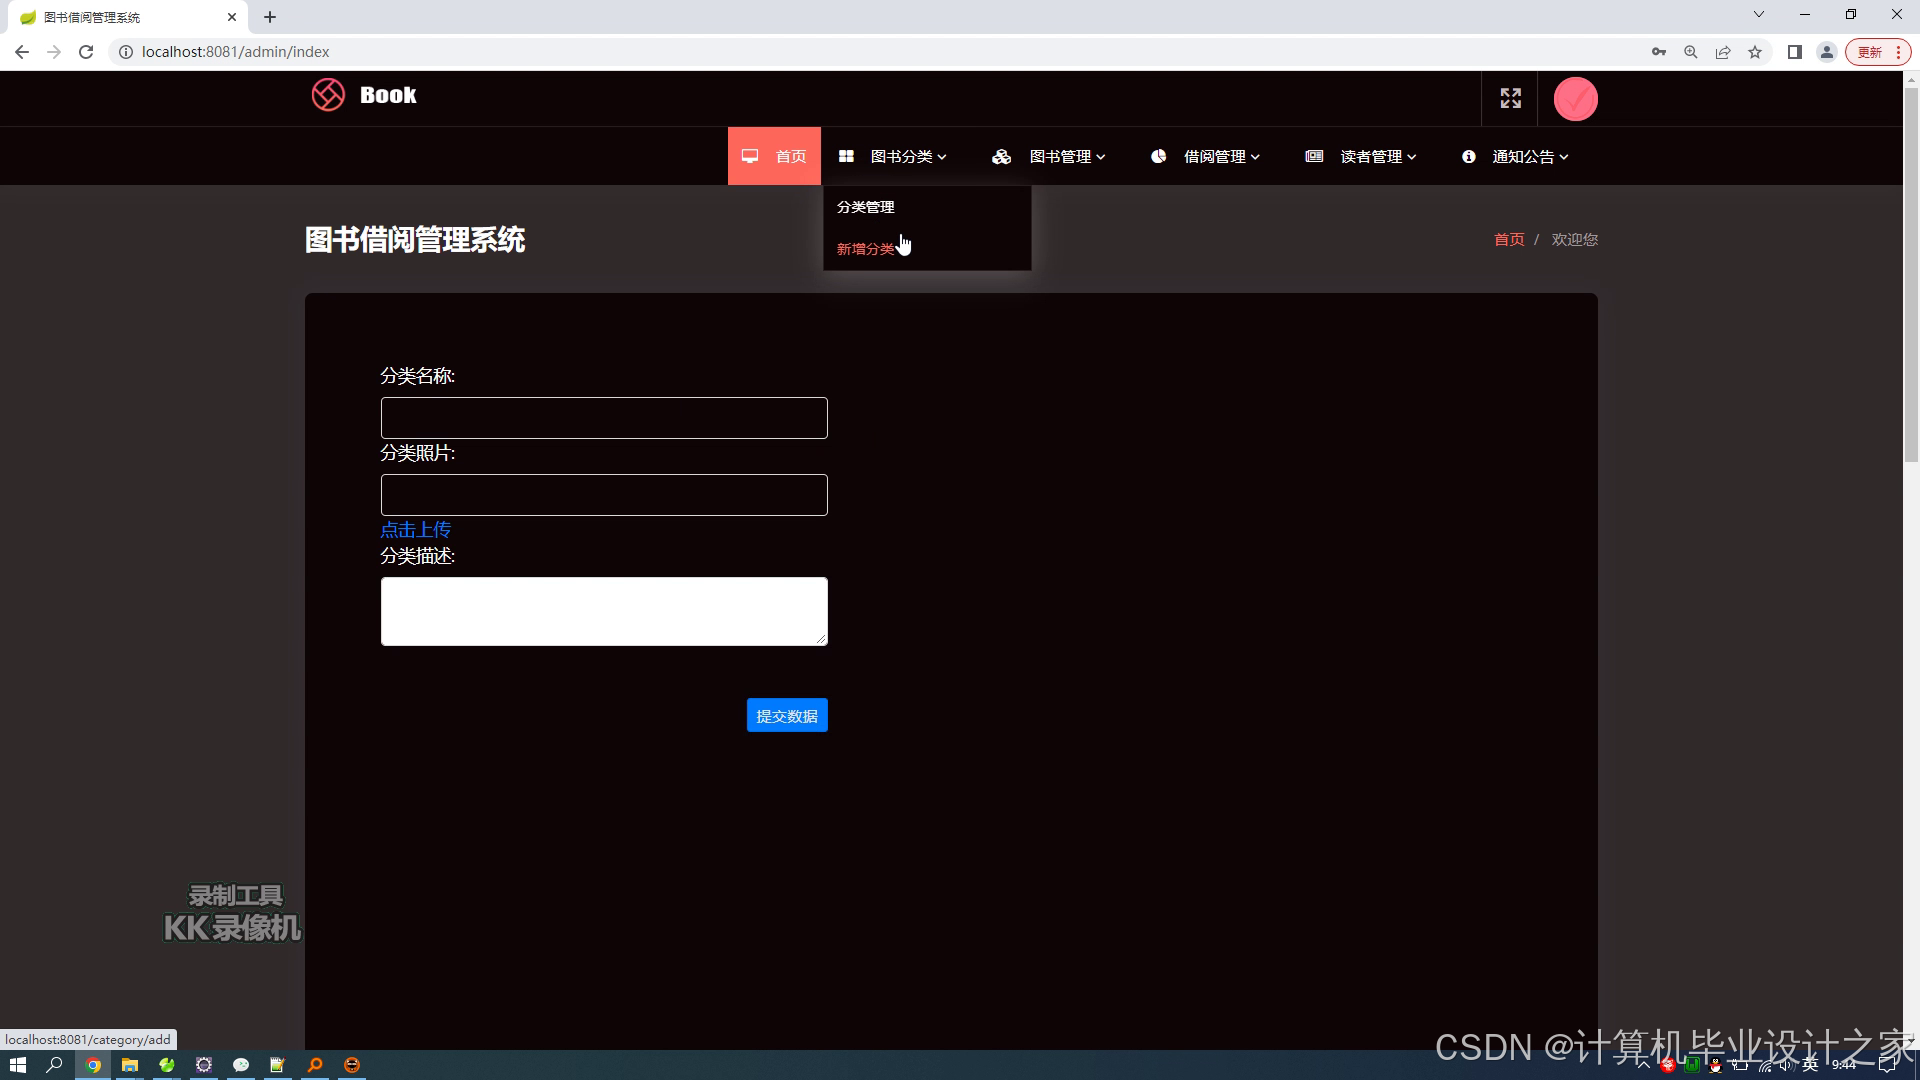Click the 提交数据 submit button
Image resolution: width=1920 pixels, height=1080 pixels.
(x=787, y=716)
